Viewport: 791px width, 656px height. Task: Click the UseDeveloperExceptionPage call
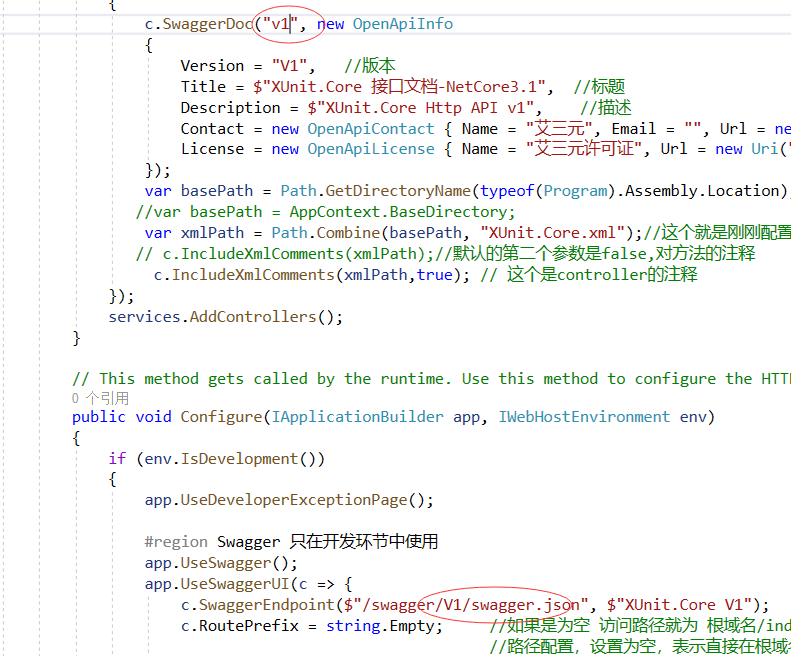[x=294, y=500]
